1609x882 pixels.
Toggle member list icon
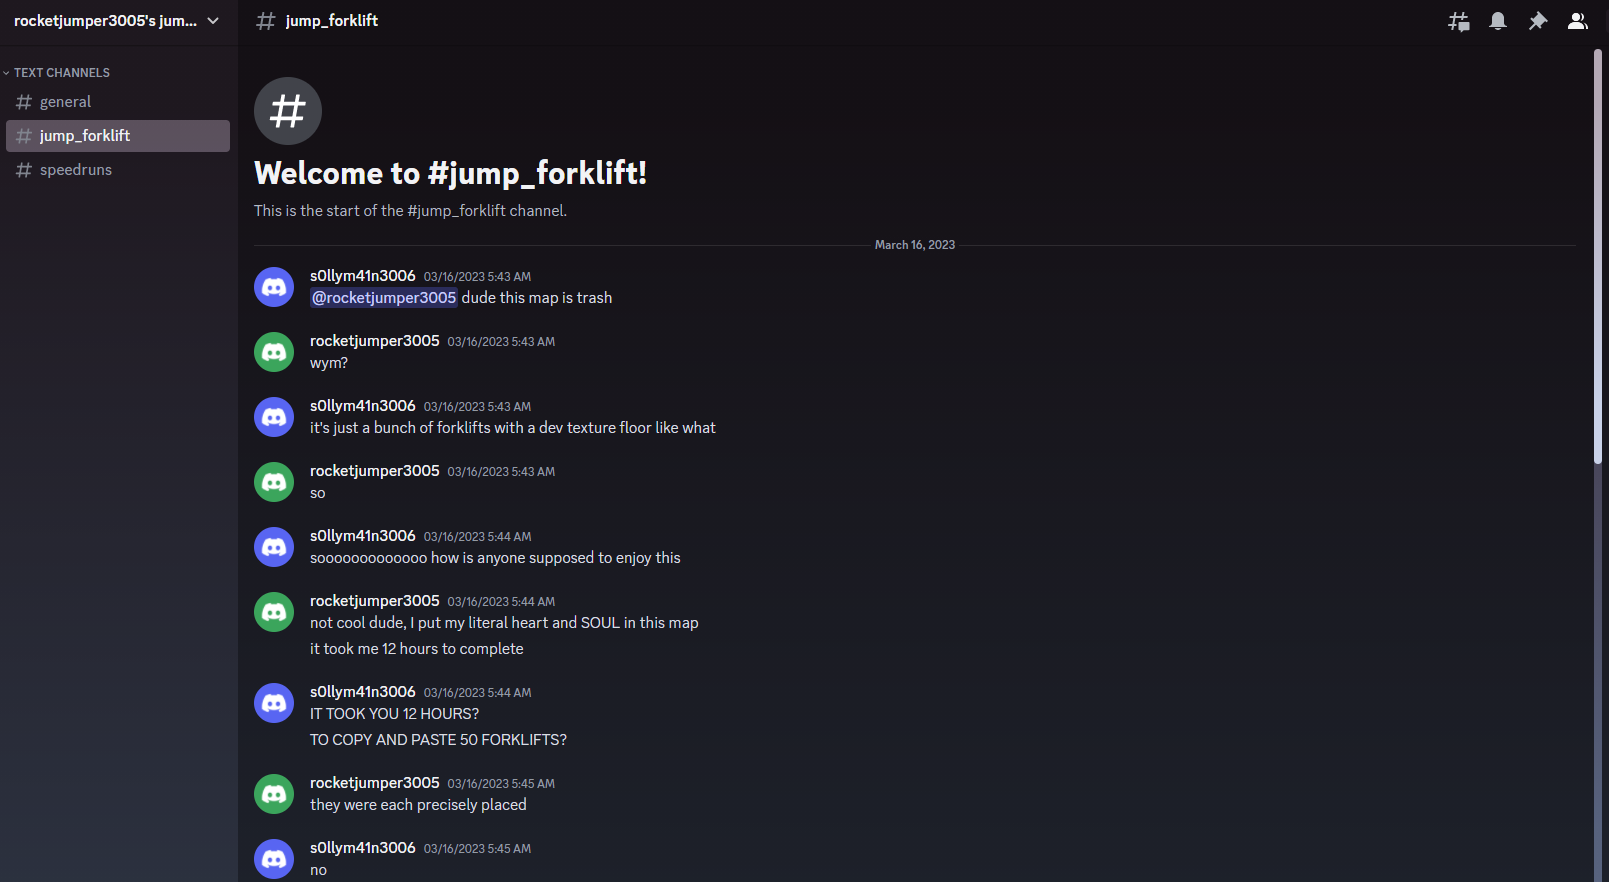point(1578,21)
